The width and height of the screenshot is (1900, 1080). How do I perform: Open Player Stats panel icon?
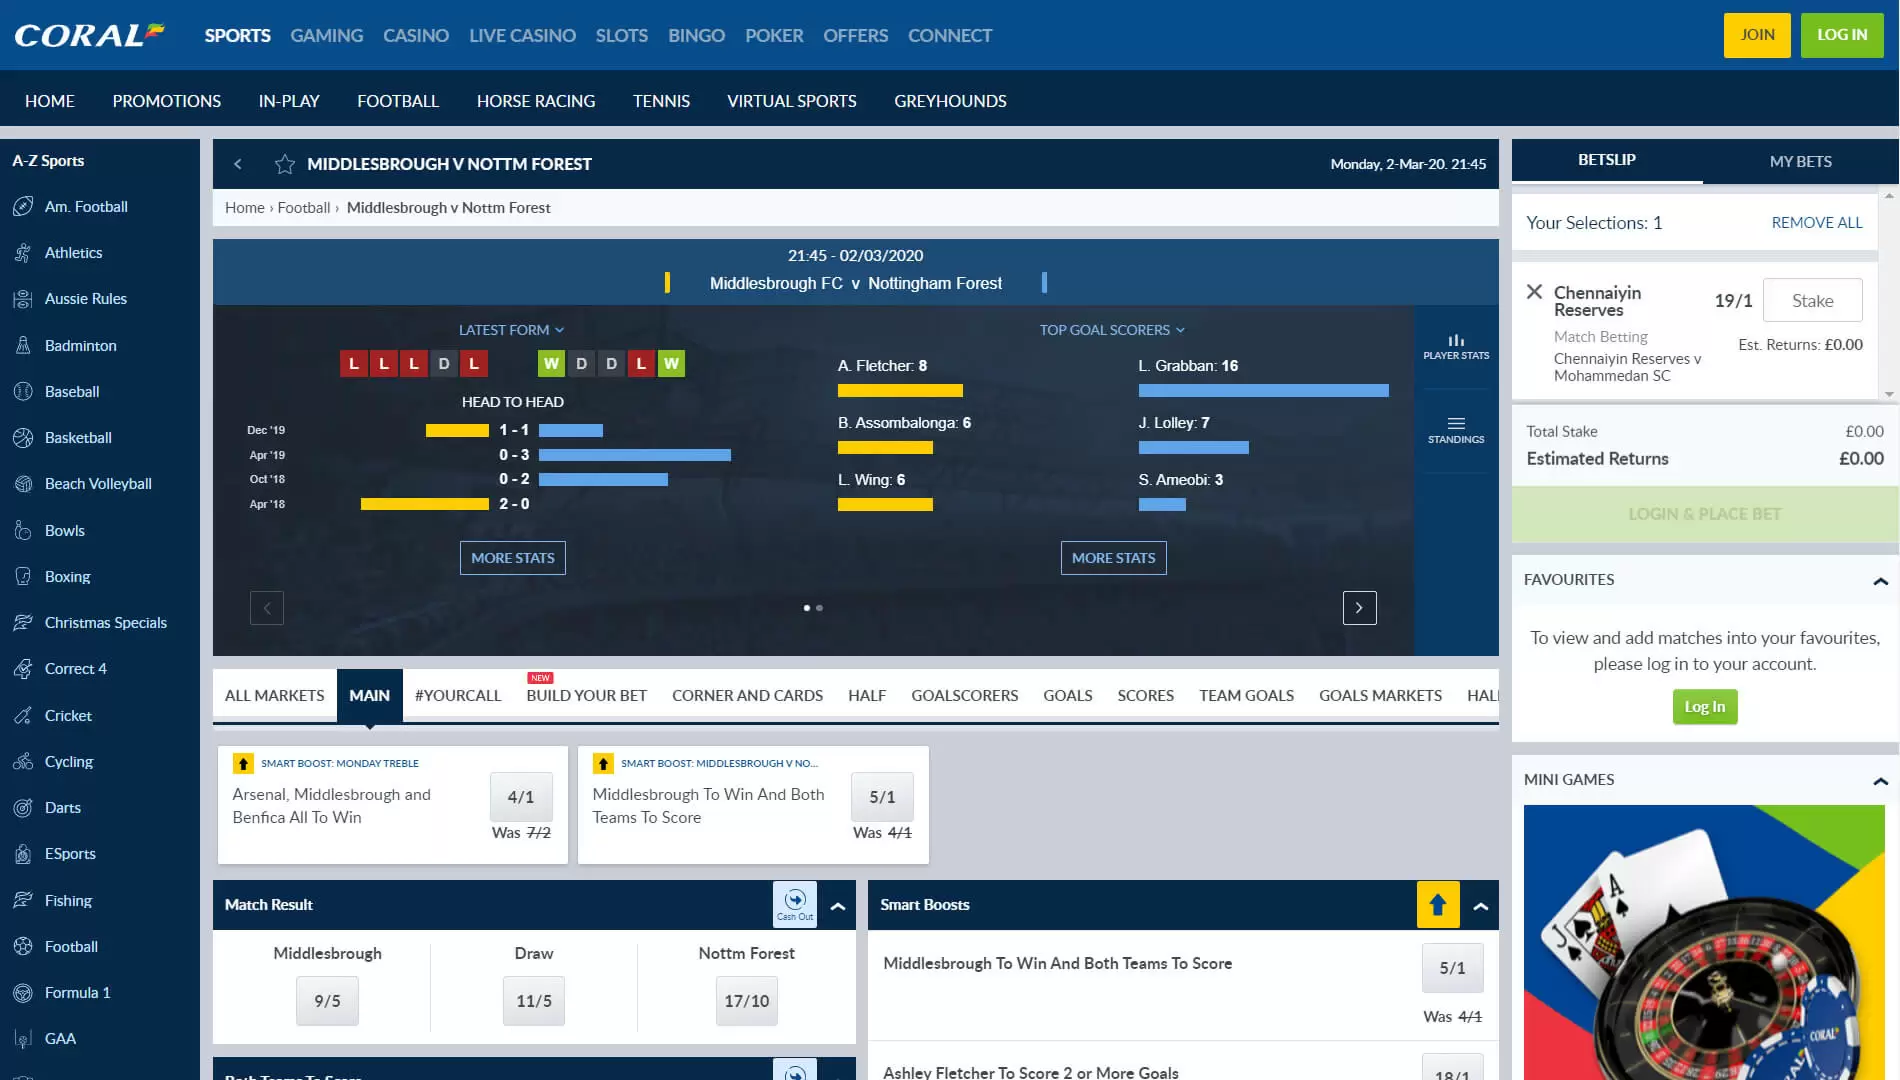pyautogui.click(x=1455, y=346)
